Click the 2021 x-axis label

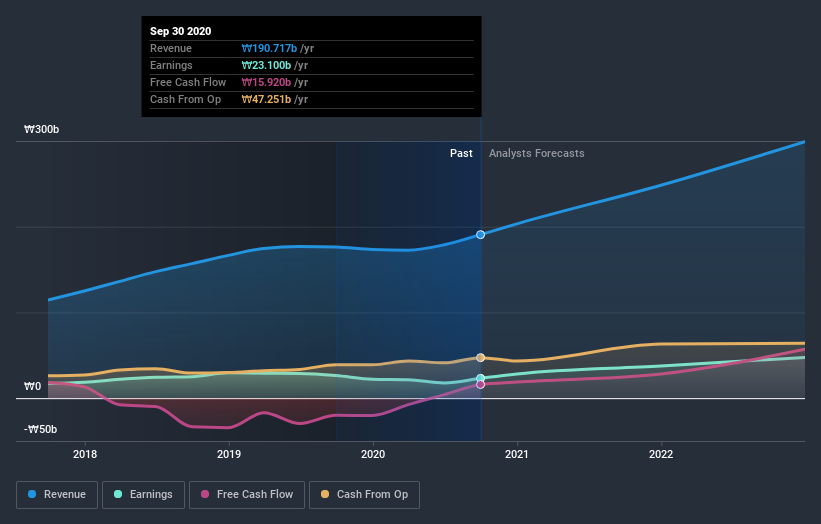point(517,454)
